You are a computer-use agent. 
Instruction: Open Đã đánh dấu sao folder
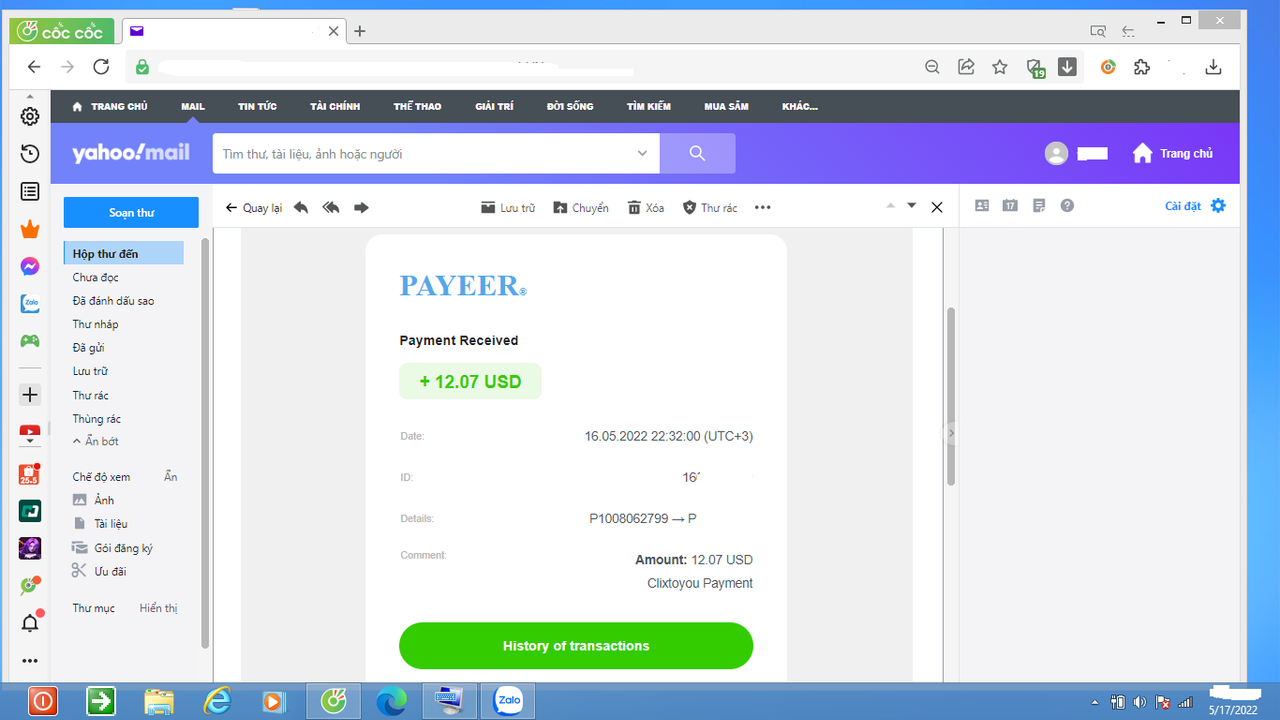pos(113,301)
